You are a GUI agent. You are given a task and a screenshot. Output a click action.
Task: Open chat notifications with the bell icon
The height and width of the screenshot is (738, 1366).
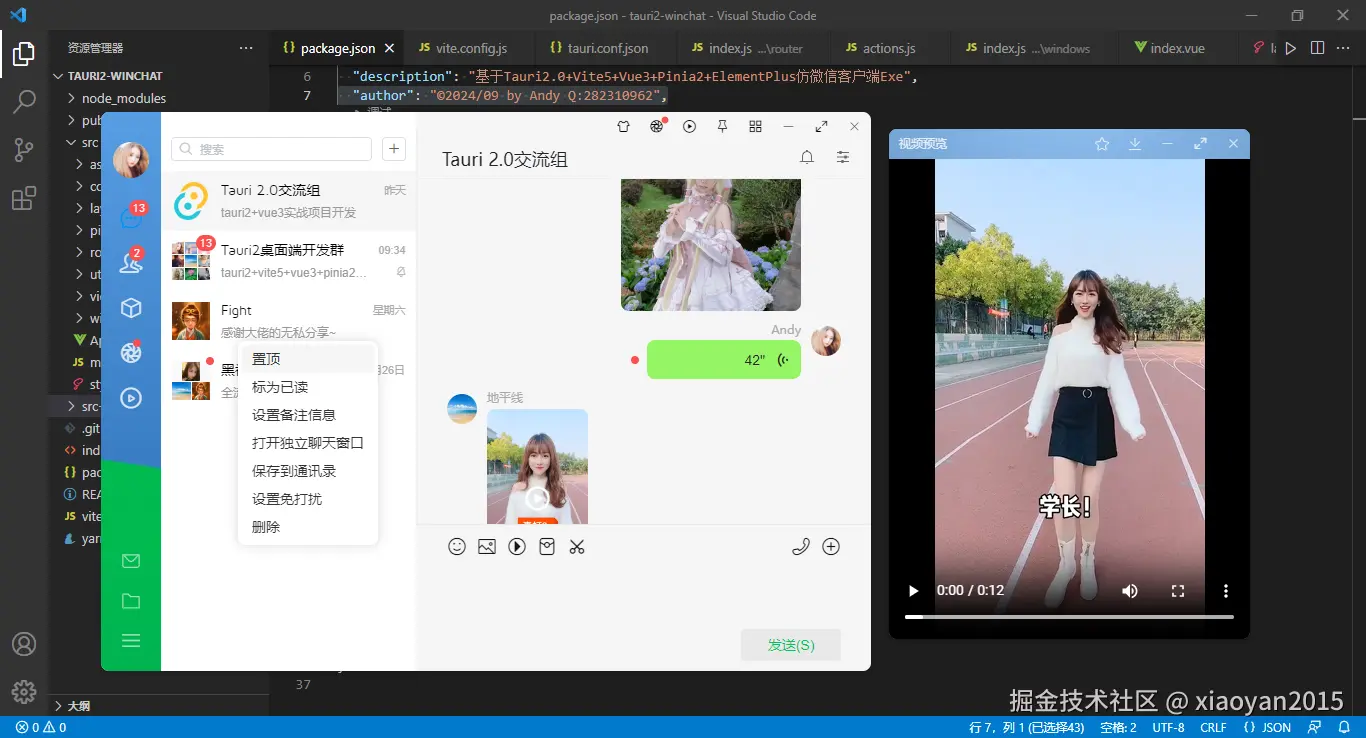pos(807,157)
